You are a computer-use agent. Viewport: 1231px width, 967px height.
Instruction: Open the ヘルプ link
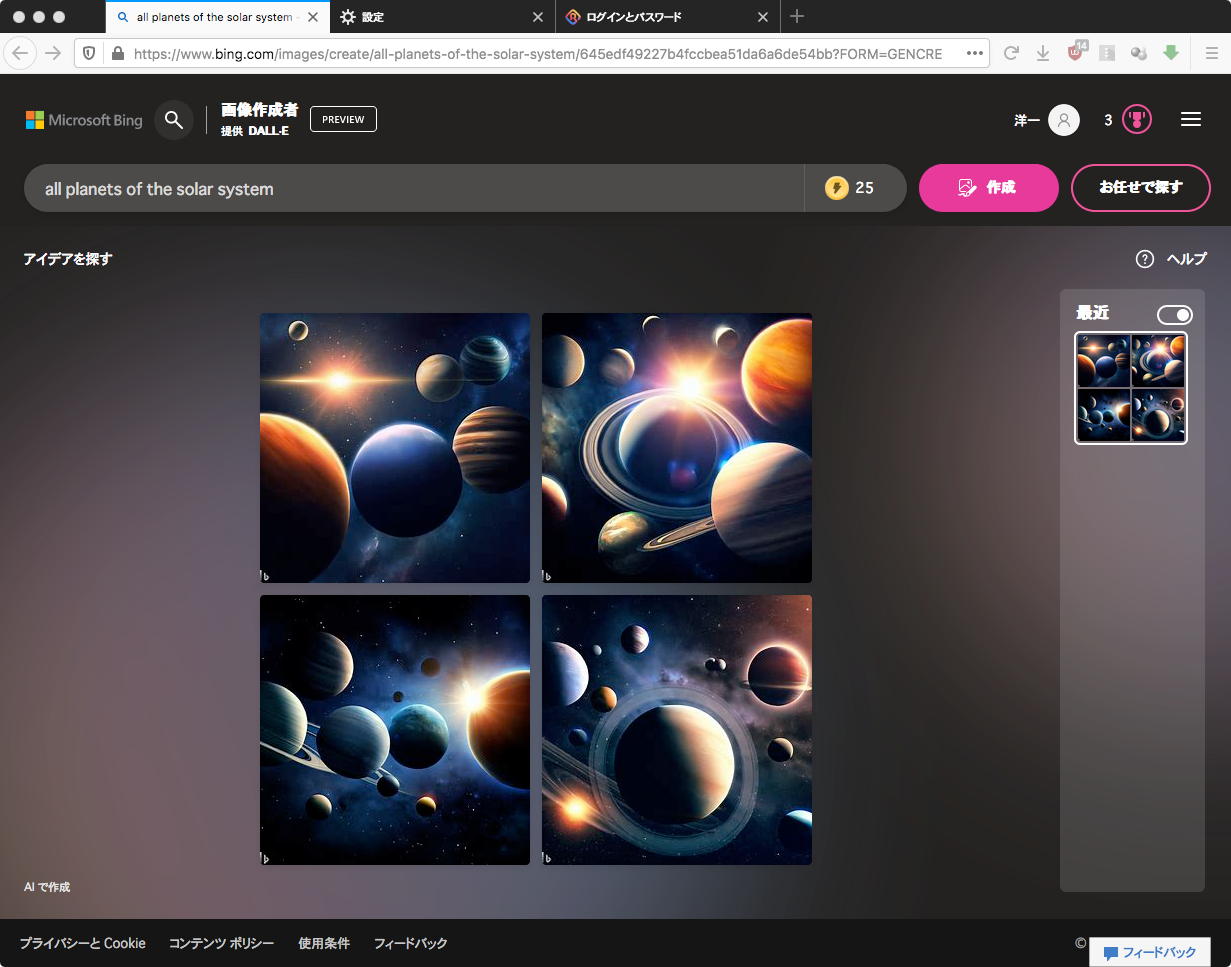[1187, 259]
